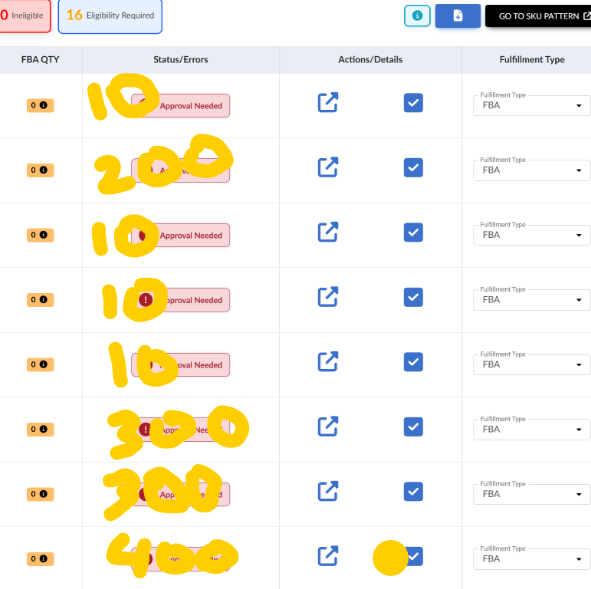The image size is (591, 589).
Task: Click the fifth row's Approval Needed badge
Action: [x=180, y=365]
